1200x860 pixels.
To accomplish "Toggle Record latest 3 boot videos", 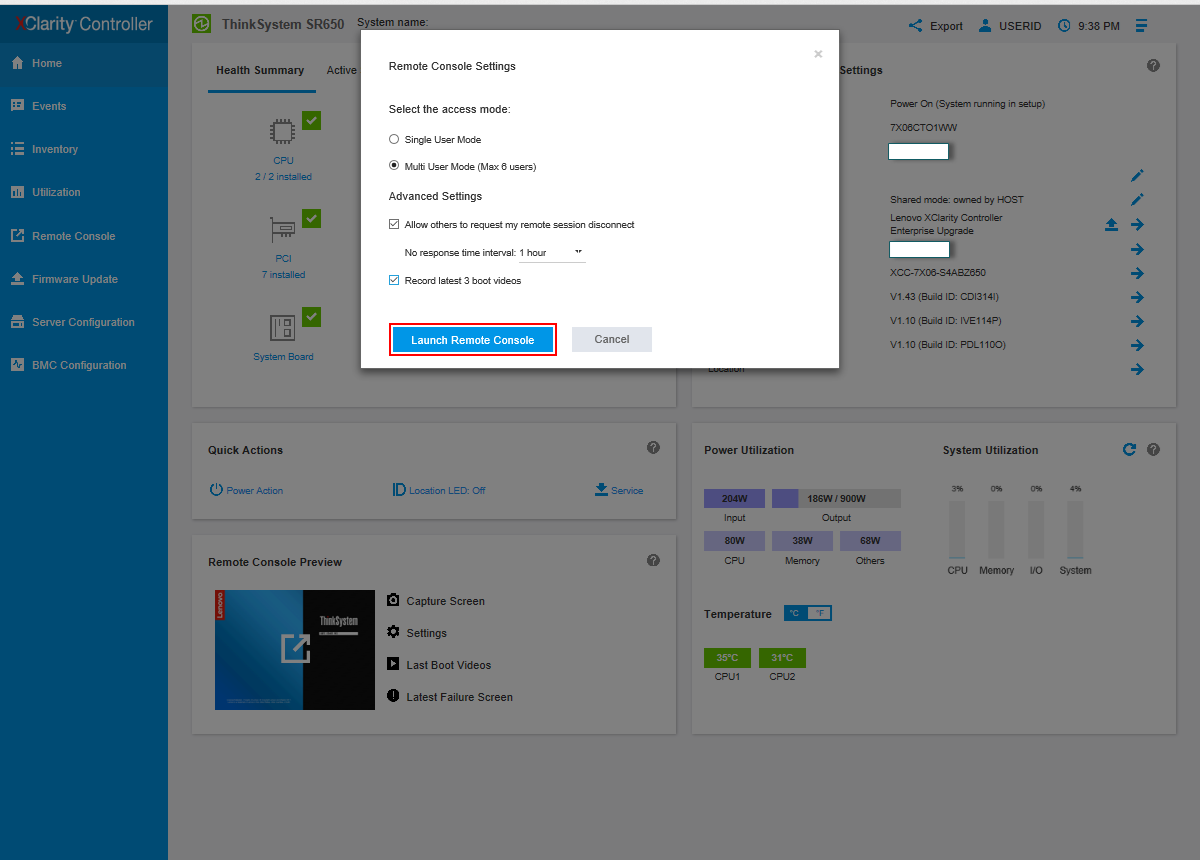I will 394,281.
